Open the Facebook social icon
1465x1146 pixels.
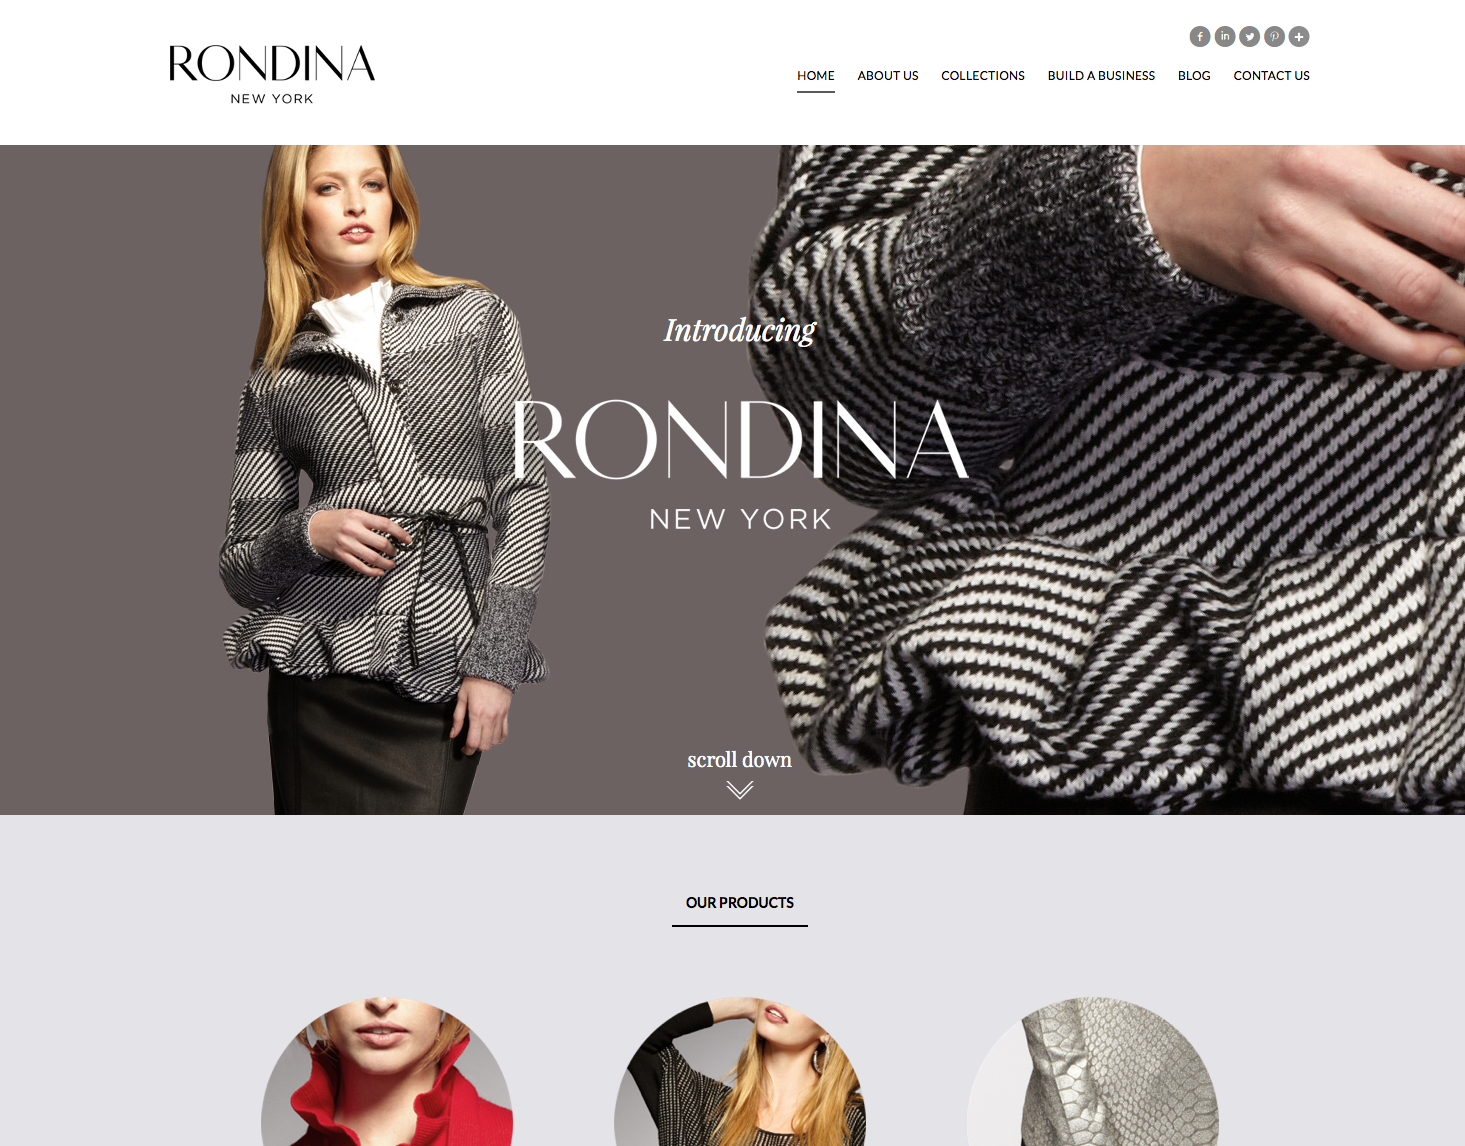(x=1200, y=37)
